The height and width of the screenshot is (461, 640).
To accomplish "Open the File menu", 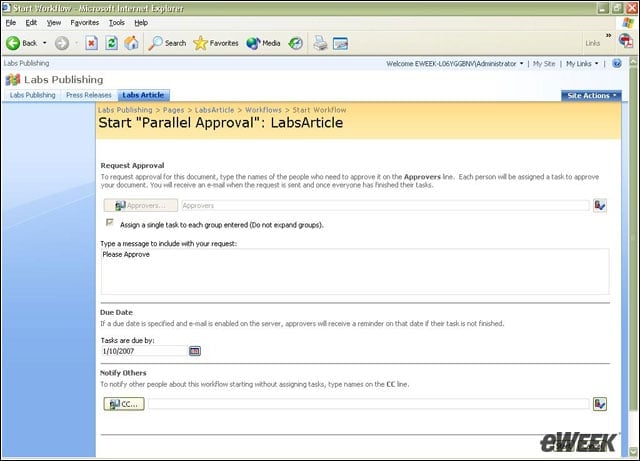I will tap(11, 23).
